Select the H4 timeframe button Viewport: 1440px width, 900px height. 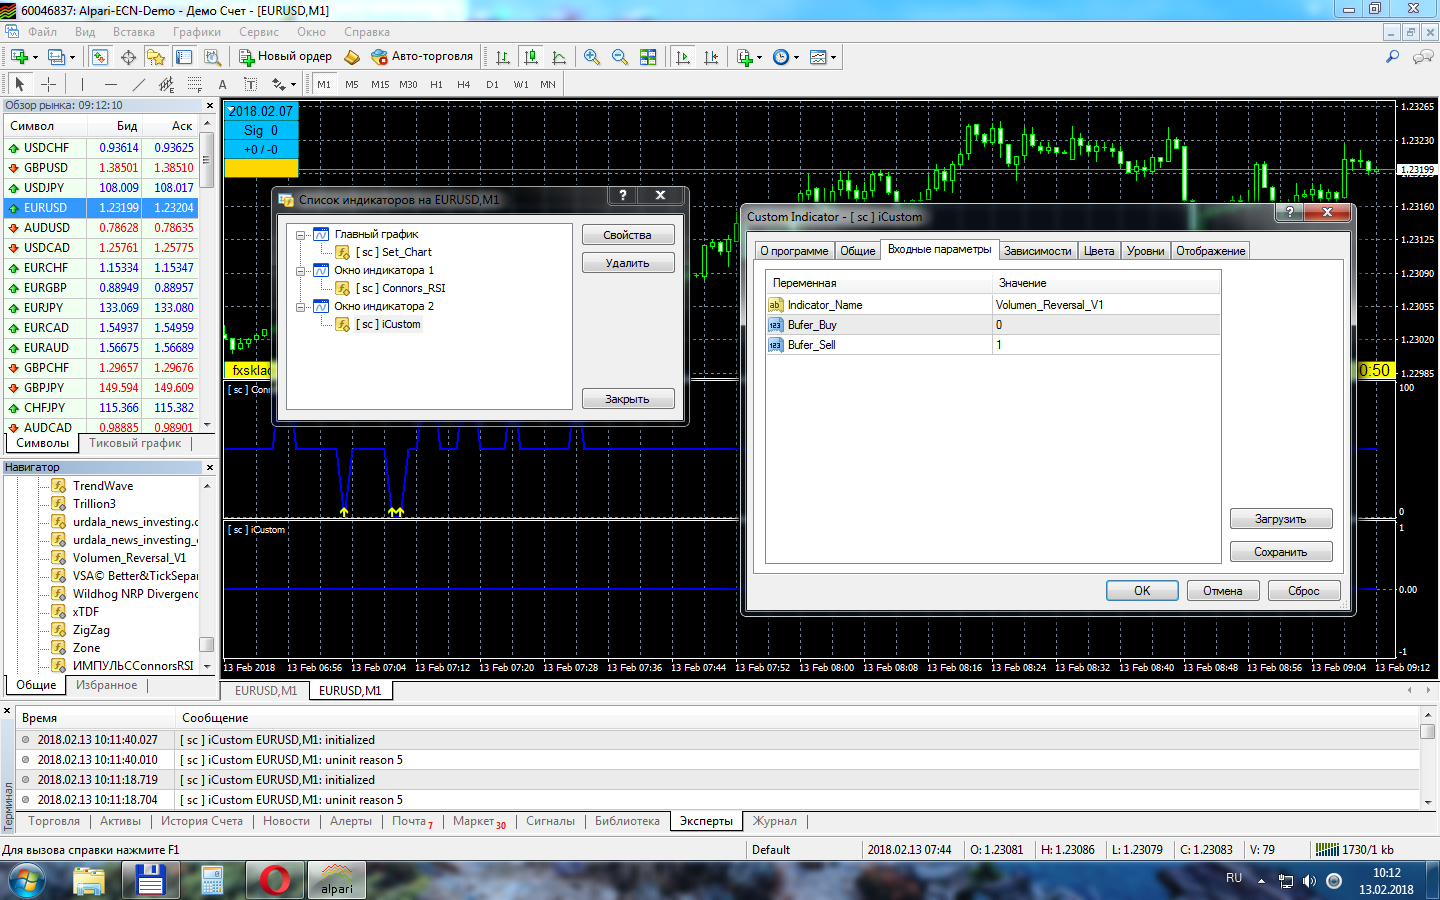(x=464, y=84)
